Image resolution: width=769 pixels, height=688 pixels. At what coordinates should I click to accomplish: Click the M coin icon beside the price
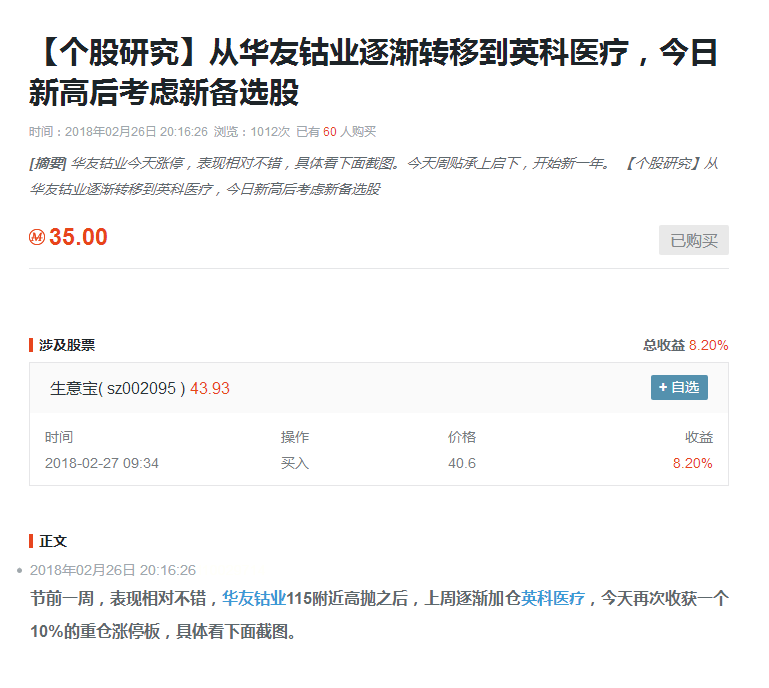tap(37, 238)
